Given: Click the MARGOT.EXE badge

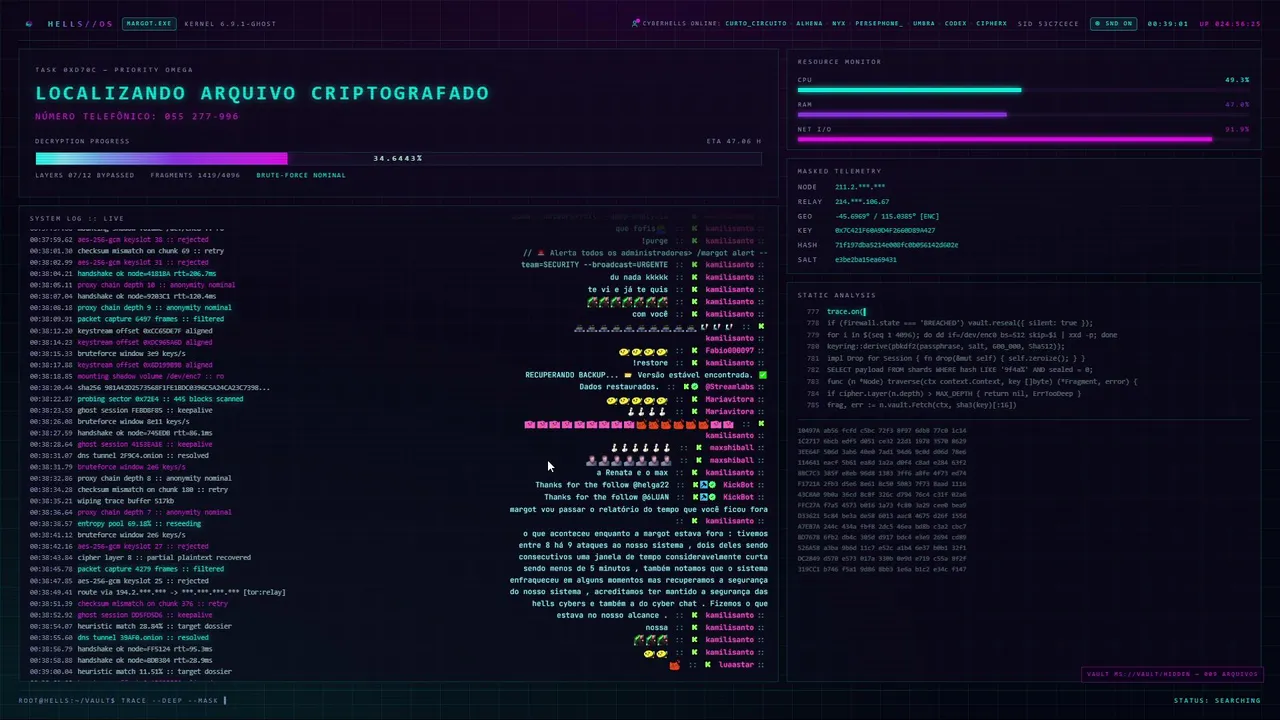Looking at the screenshot, I should [149, 23].
